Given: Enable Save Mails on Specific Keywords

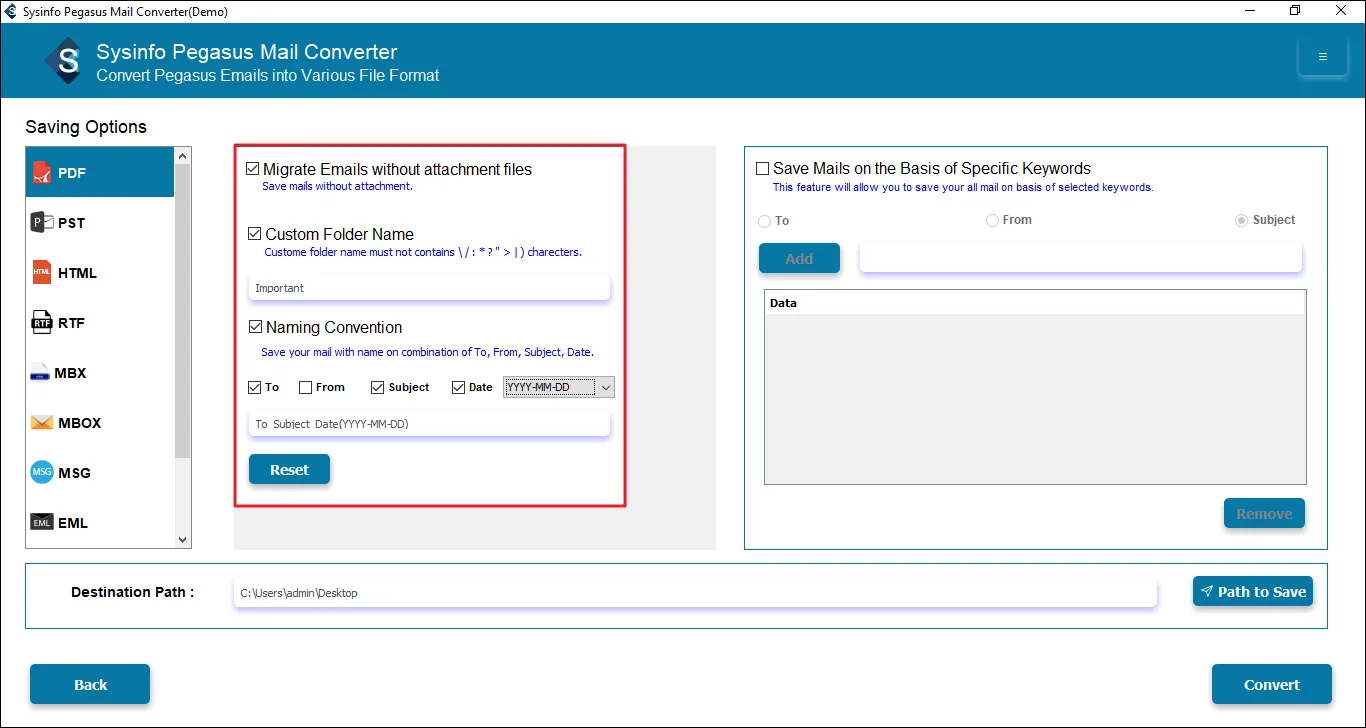Looking at the screenshot, I should [x=763, y=169].
